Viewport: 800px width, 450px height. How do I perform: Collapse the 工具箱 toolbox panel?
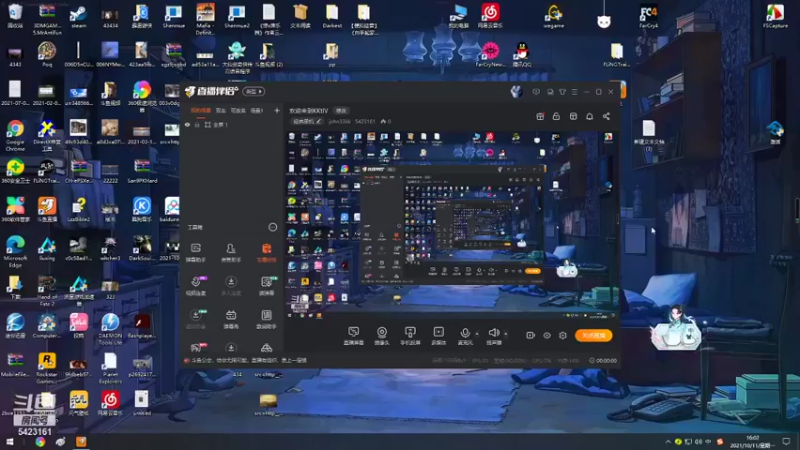click(273, 227)
